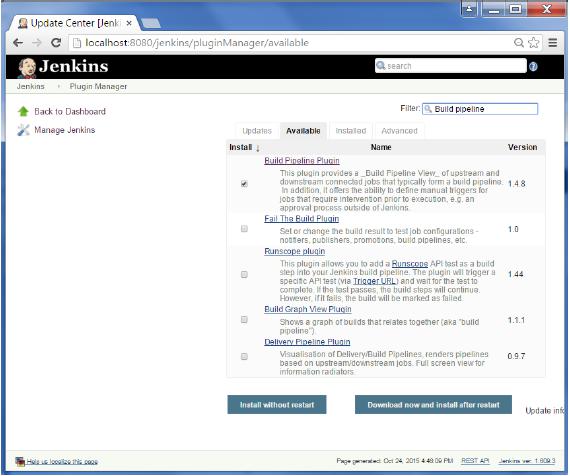570x476 pixels.
Task: Uncheck Build Pipeline Plugin install checkbox
Action: [244, 184]
